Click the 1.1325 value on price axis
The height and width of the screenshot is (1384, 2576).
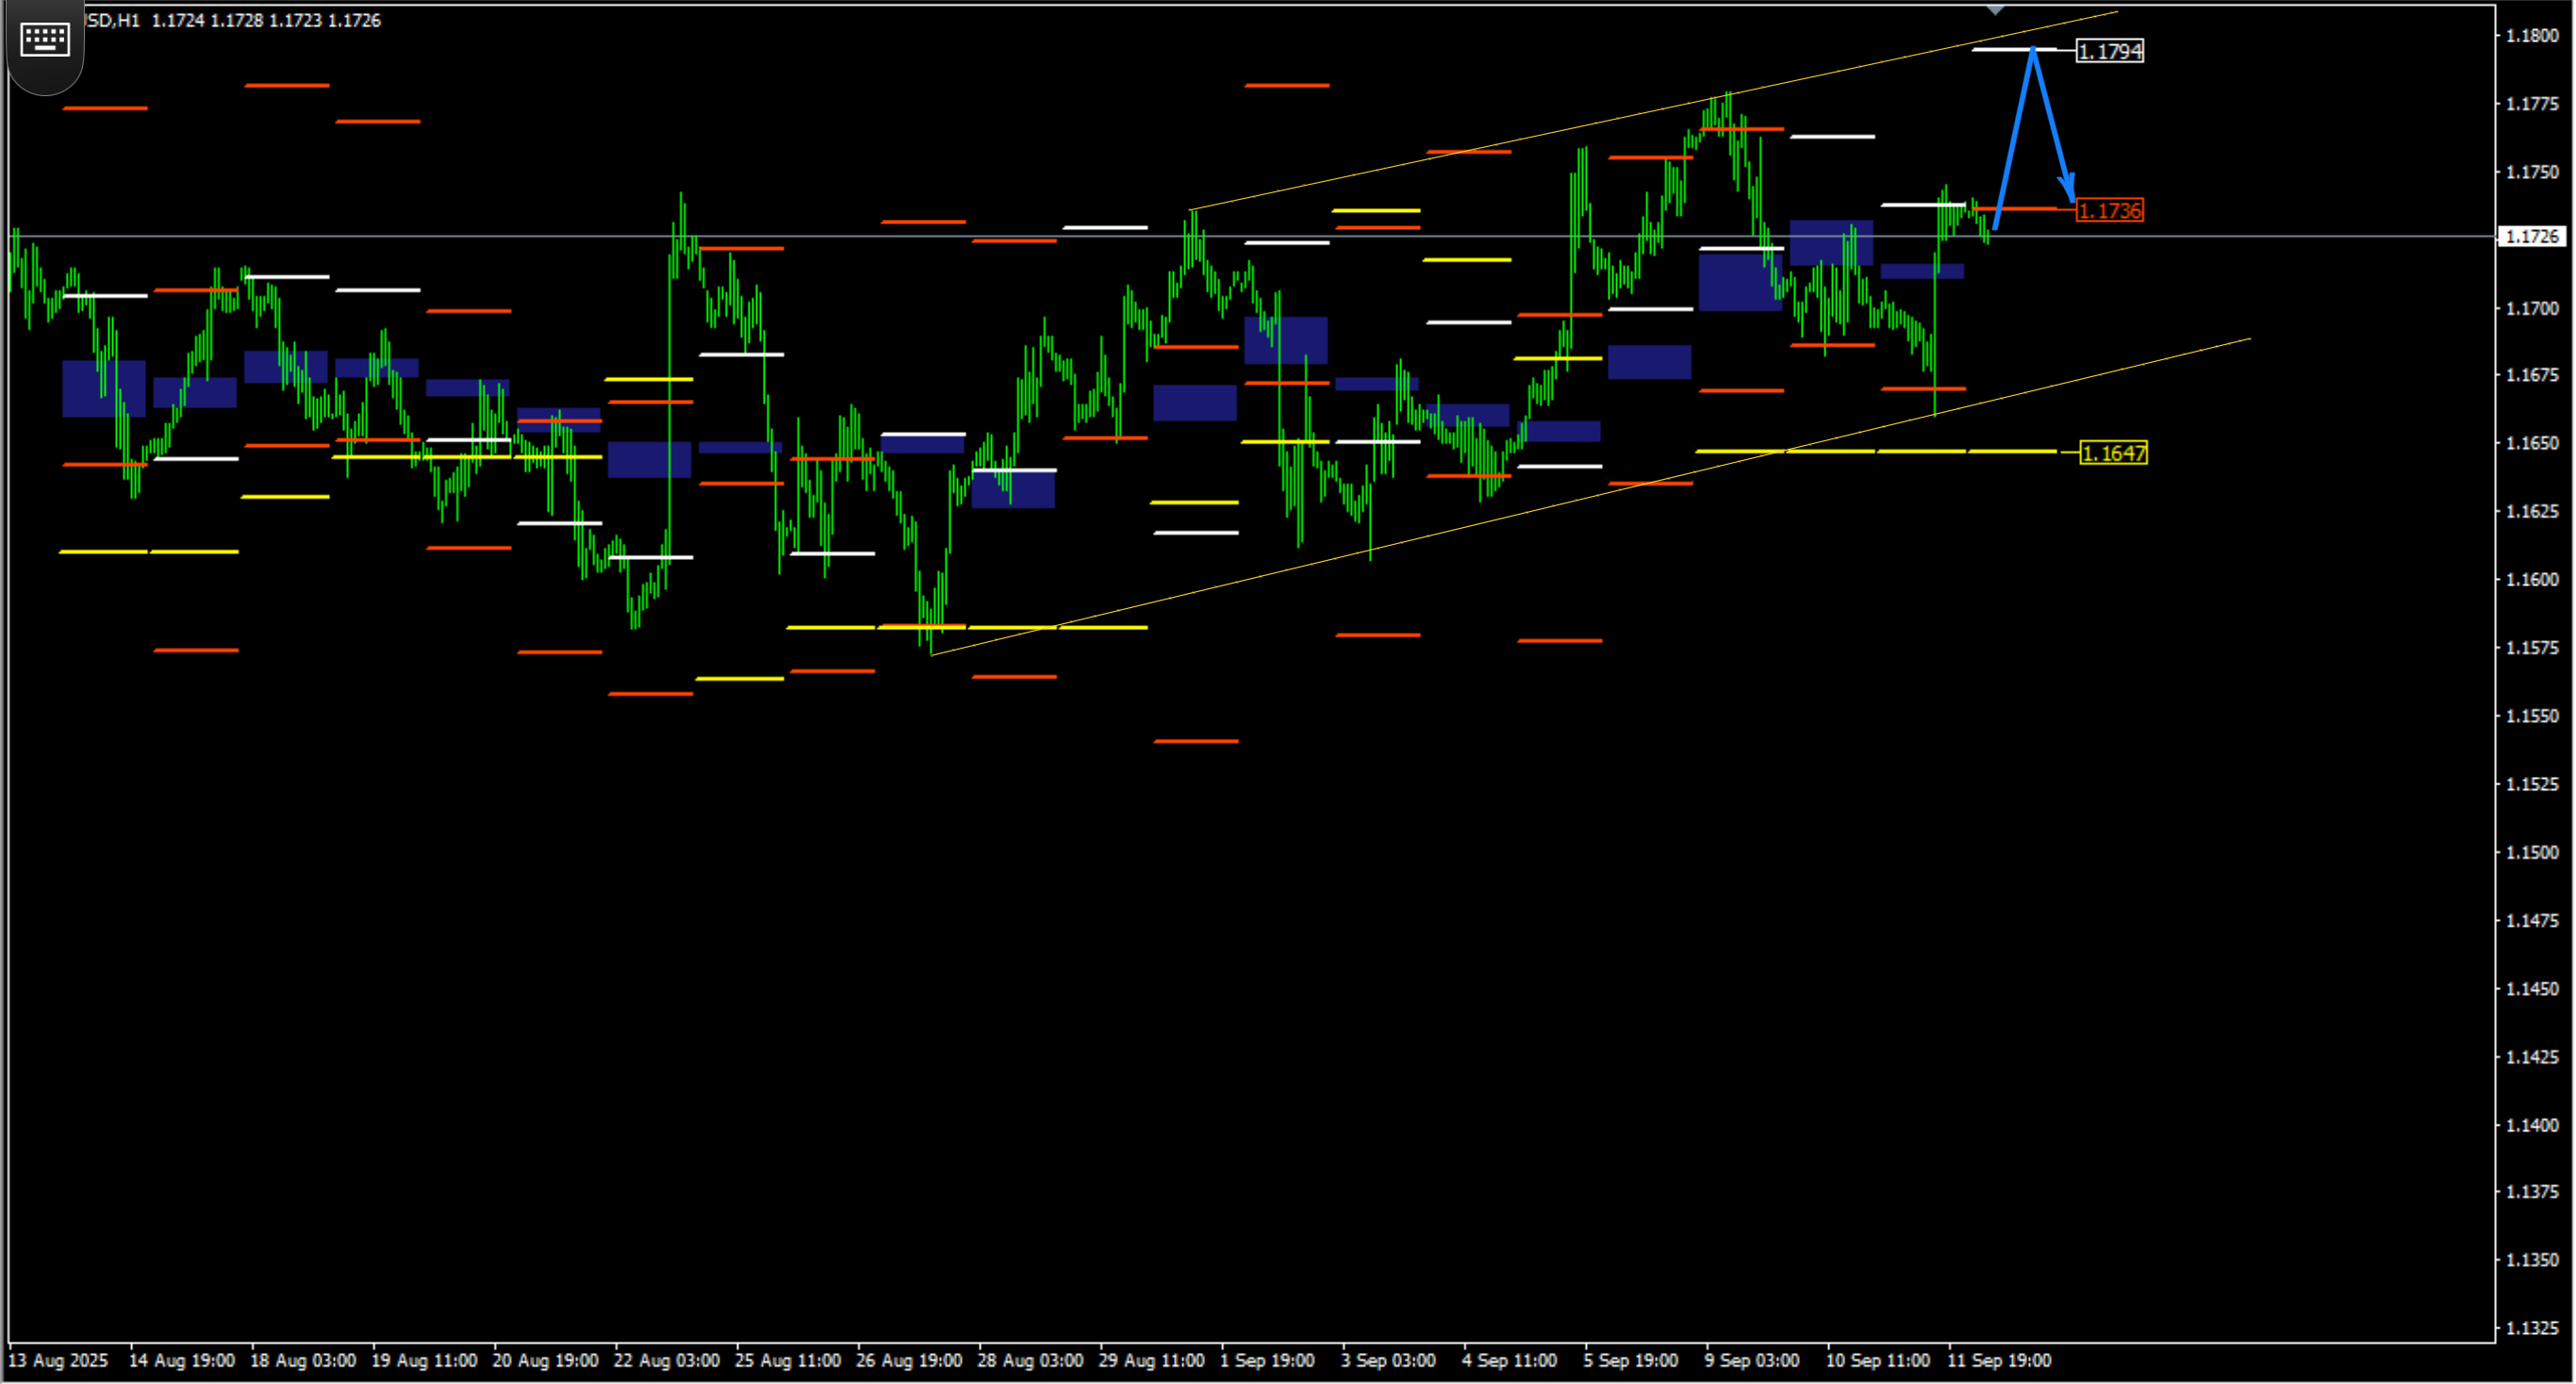click(x=2532, y=1328)
